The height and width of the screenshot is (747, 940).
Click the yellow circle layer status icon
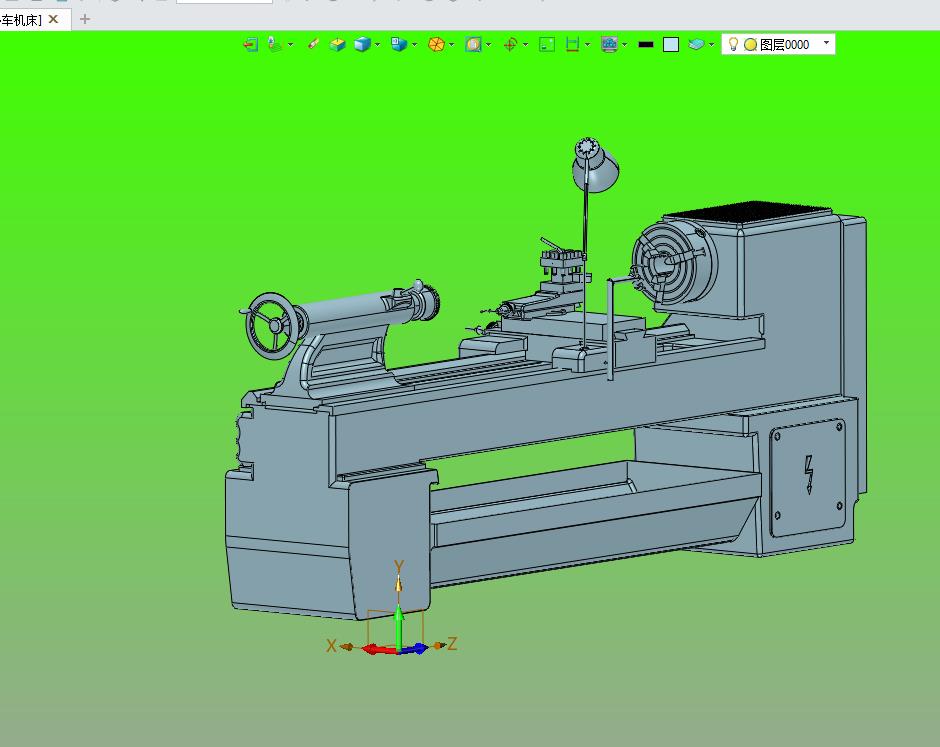750,45
